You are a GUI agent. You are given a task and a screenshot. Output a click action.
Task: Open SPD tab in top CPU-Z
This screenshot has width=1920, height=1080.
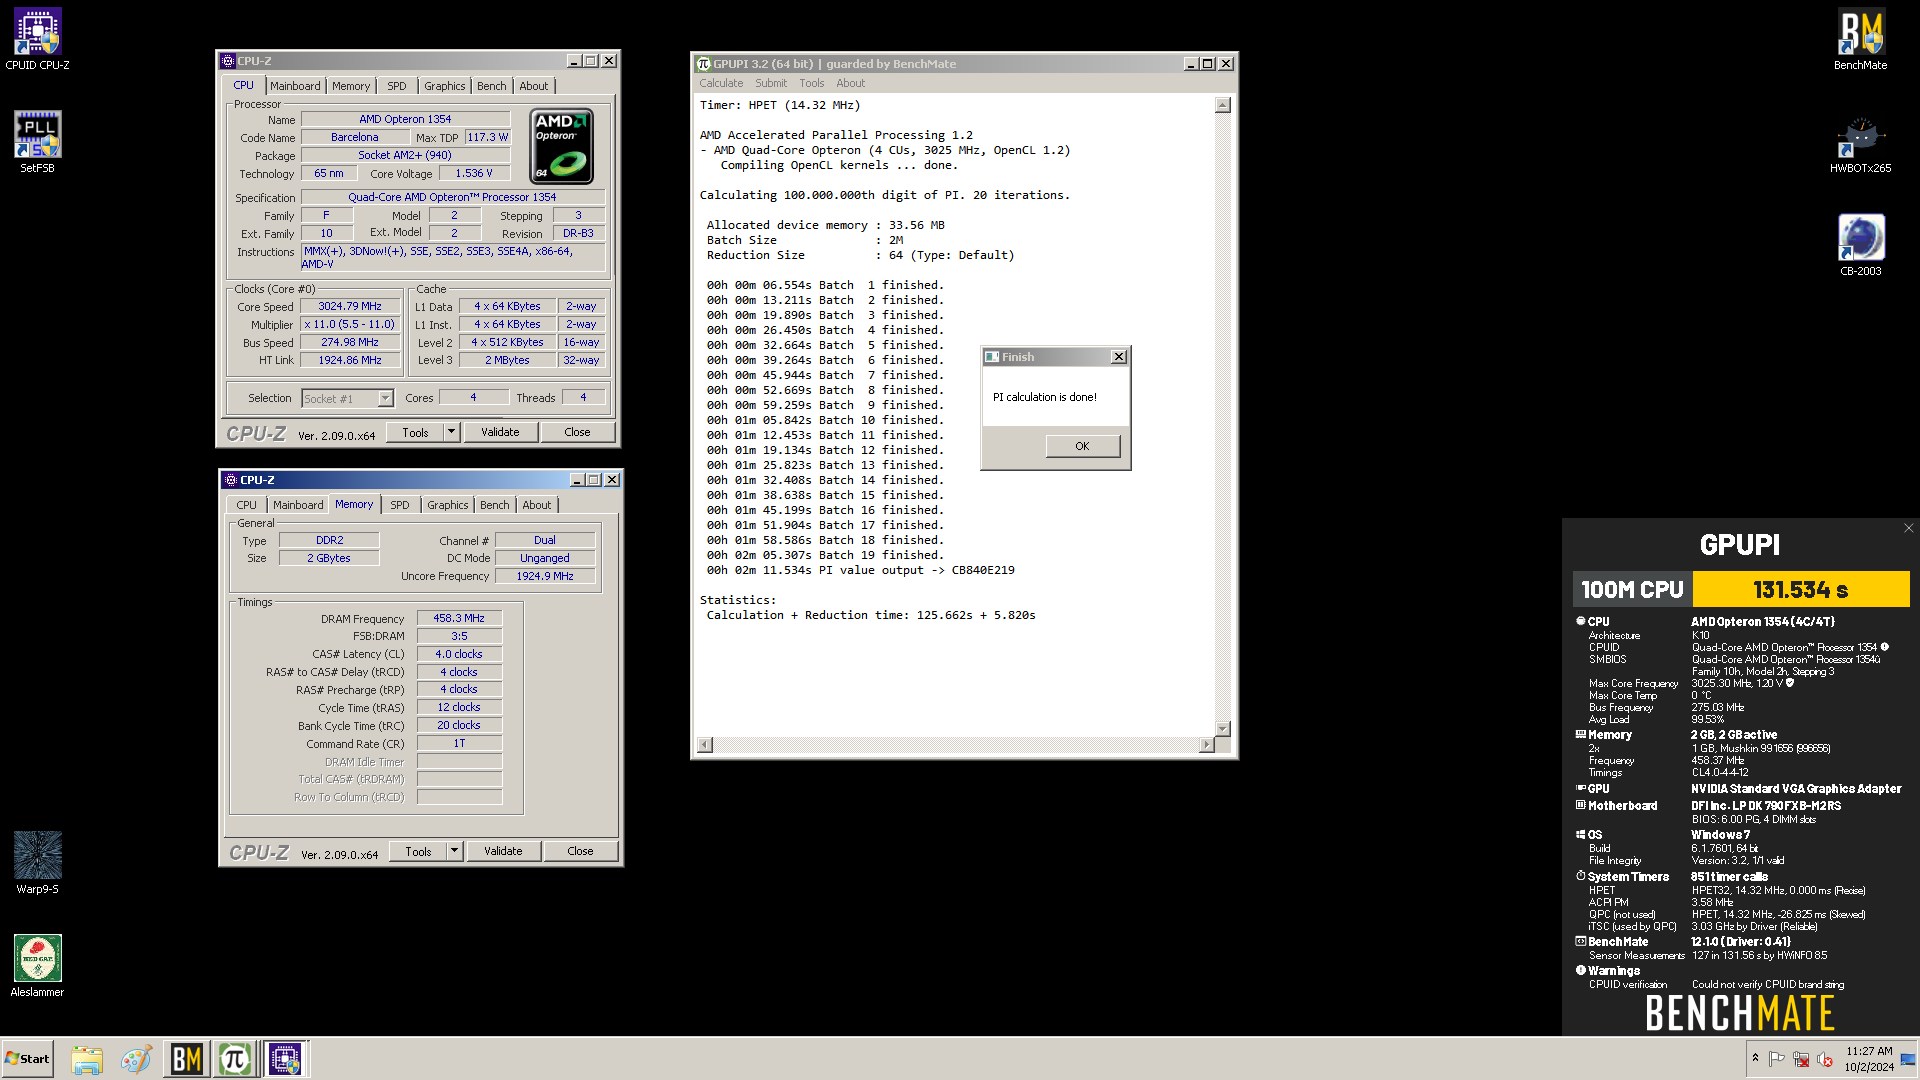[397, 86]
